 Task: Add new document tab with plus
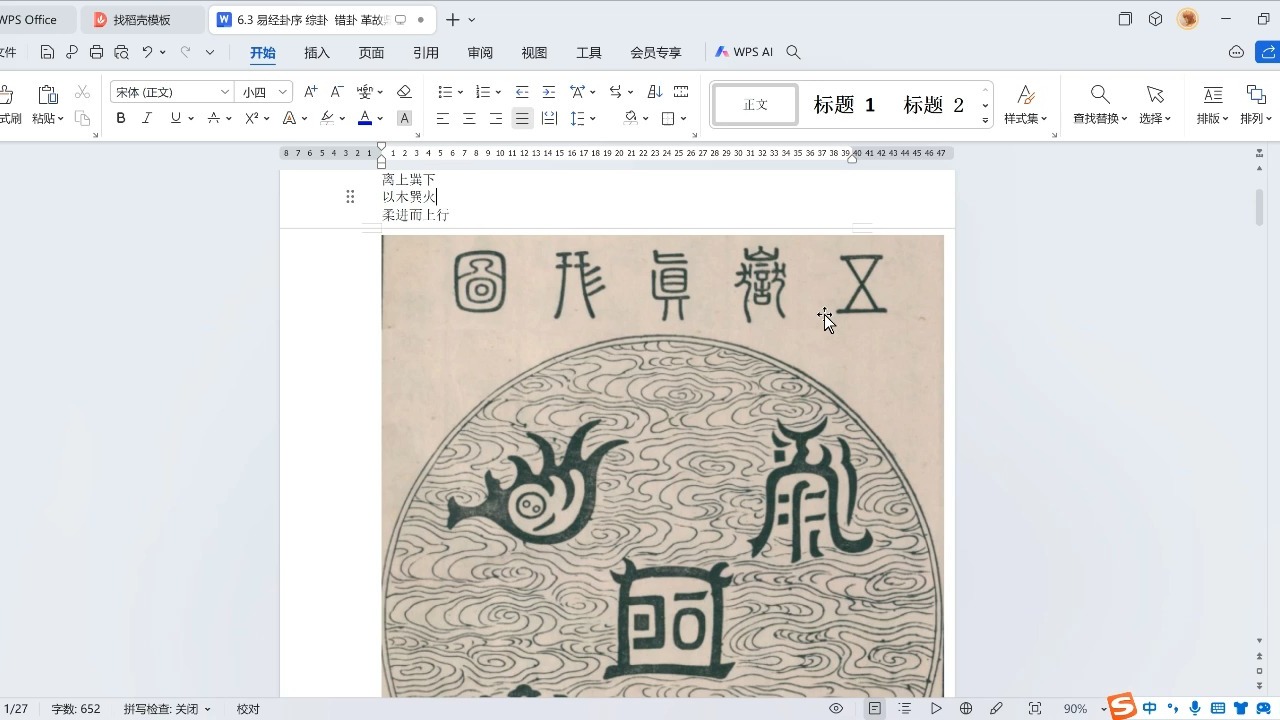tap(453, 19)
